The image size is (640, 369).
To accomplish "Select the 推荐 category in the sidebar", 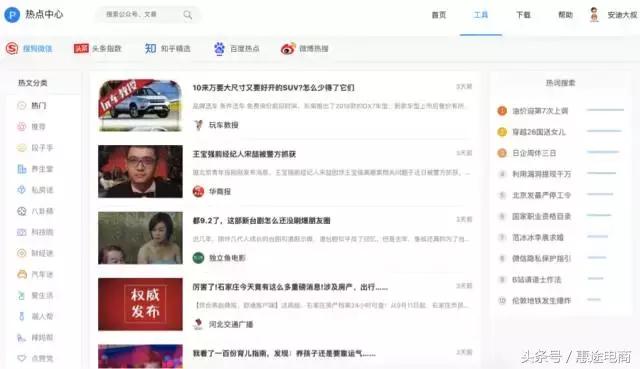I will [31, 127].
